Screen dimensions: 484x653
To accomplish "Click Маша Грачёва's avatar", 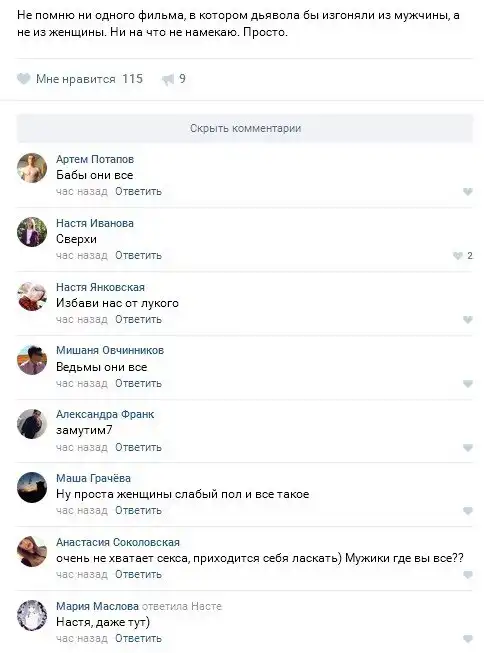I will click(32, 487).
